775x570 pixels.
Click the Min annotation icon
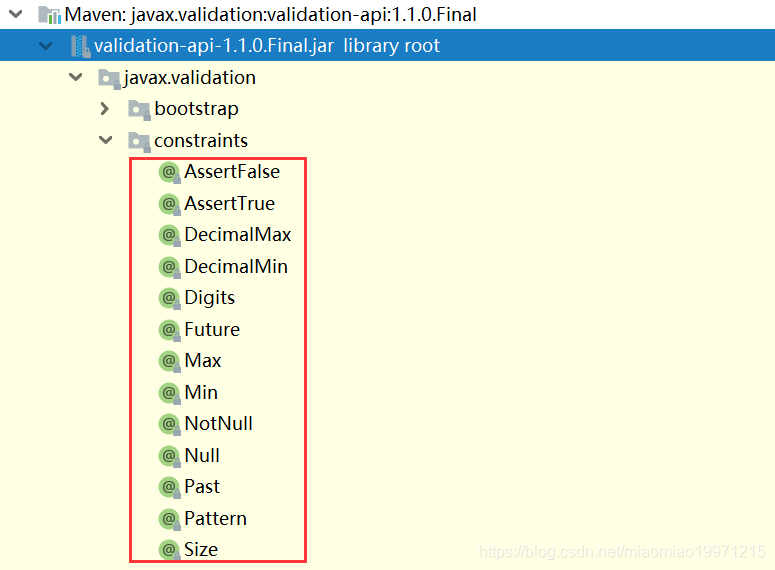click(170, 393)
